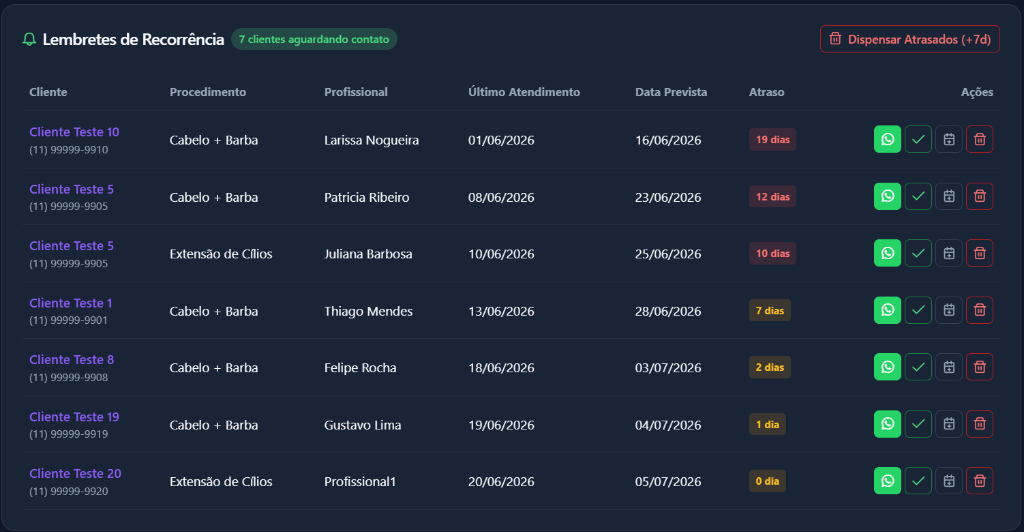Open Cliente Teste 20 client profile
Viewport: 1024px width, 532px height.
point(75,473)
